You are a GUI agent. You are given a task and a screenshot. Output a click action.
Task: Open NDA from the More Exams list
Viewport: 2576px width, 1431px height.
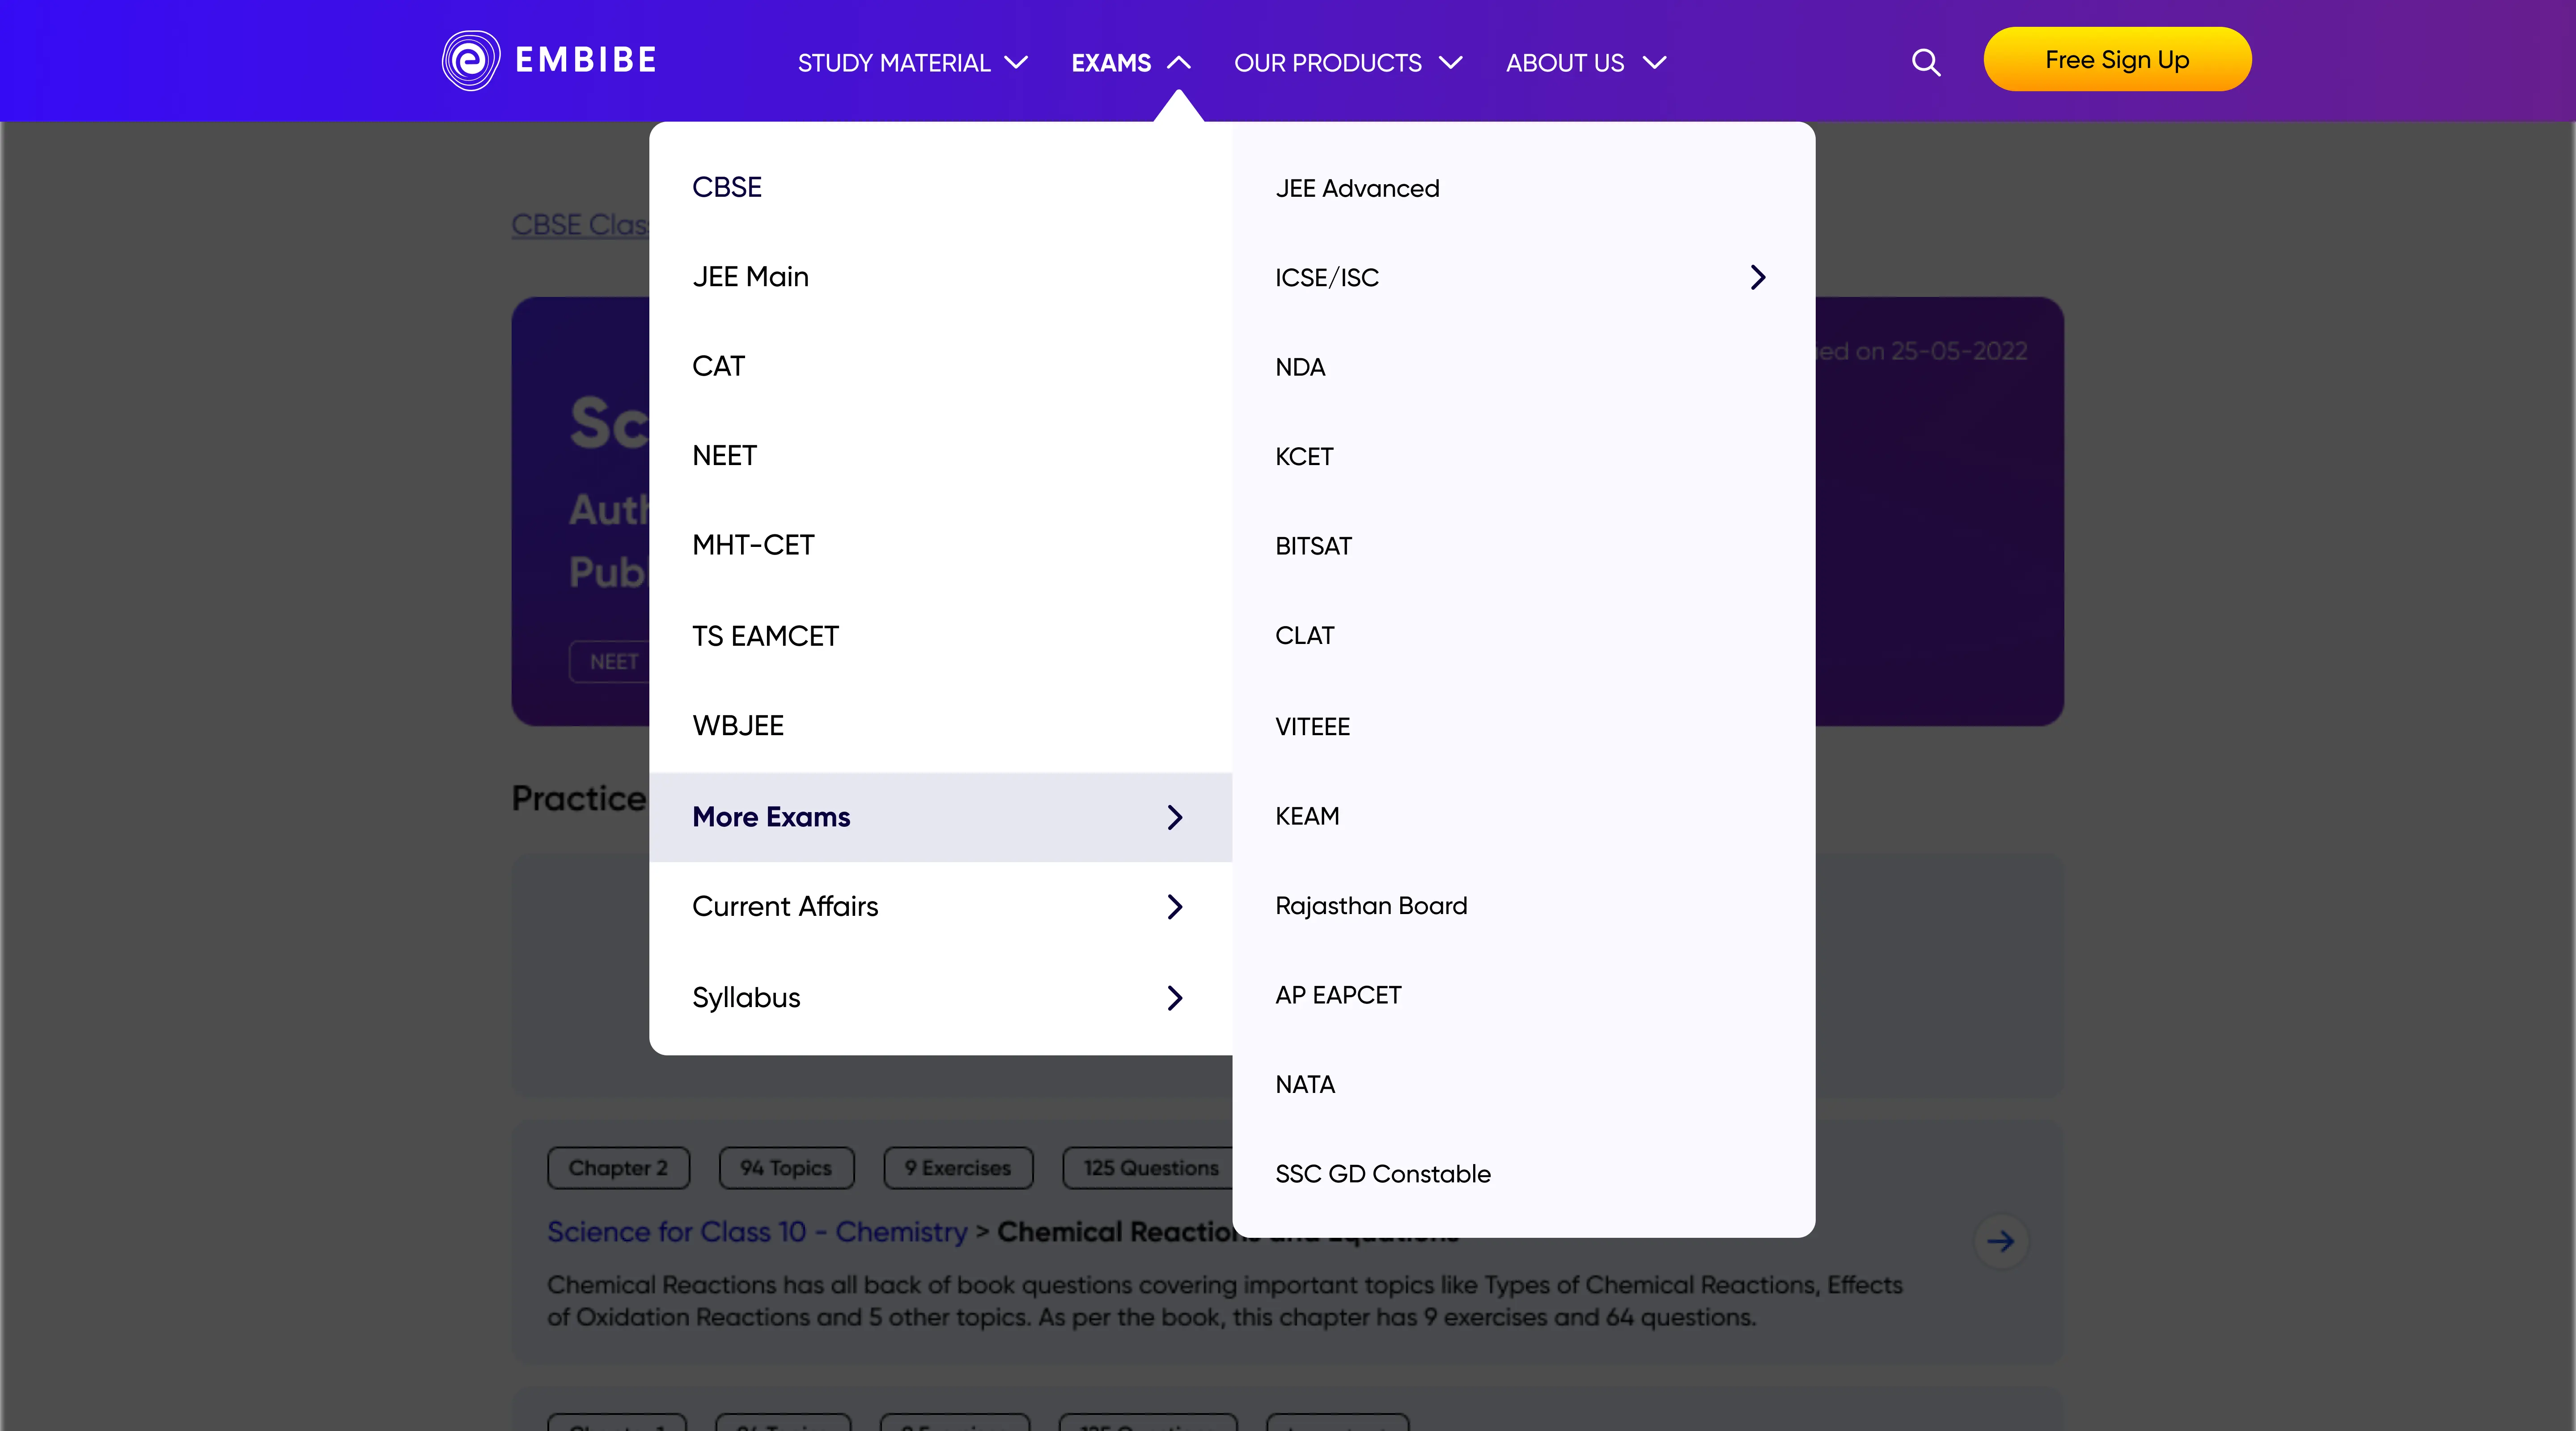1300,367
